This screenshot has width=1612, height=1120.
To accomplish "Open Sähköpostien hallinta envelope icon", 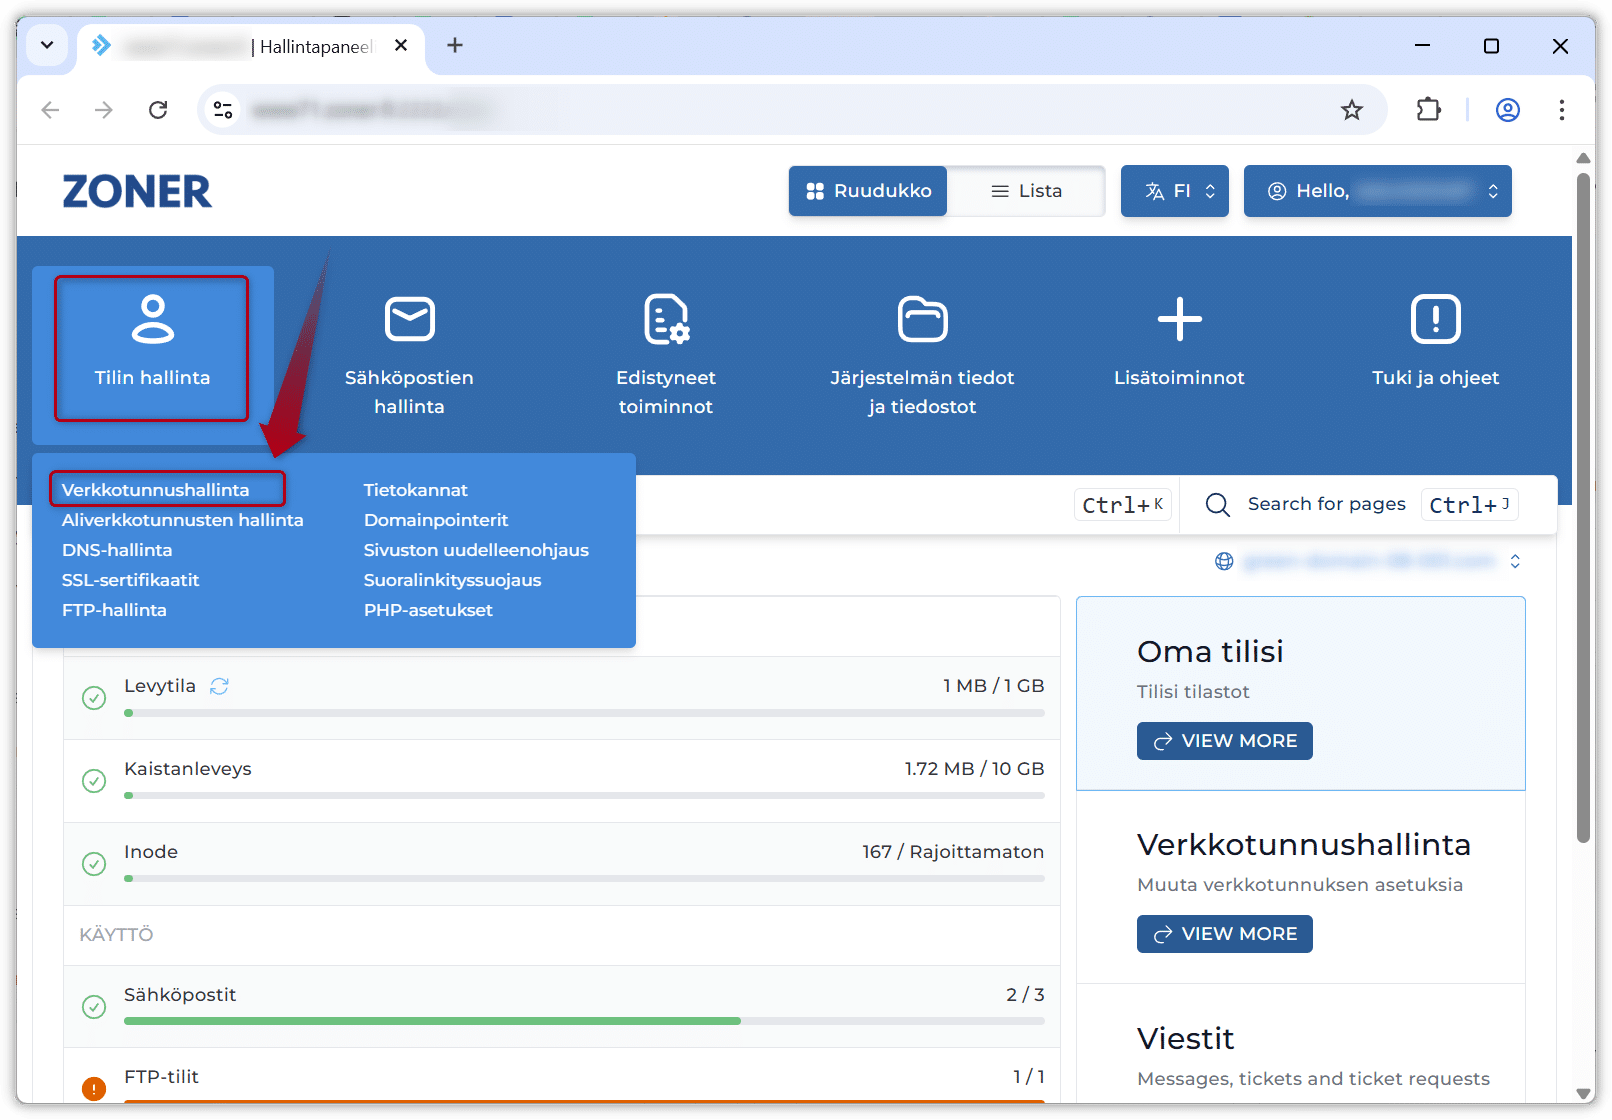I will (x=409, y=320).
